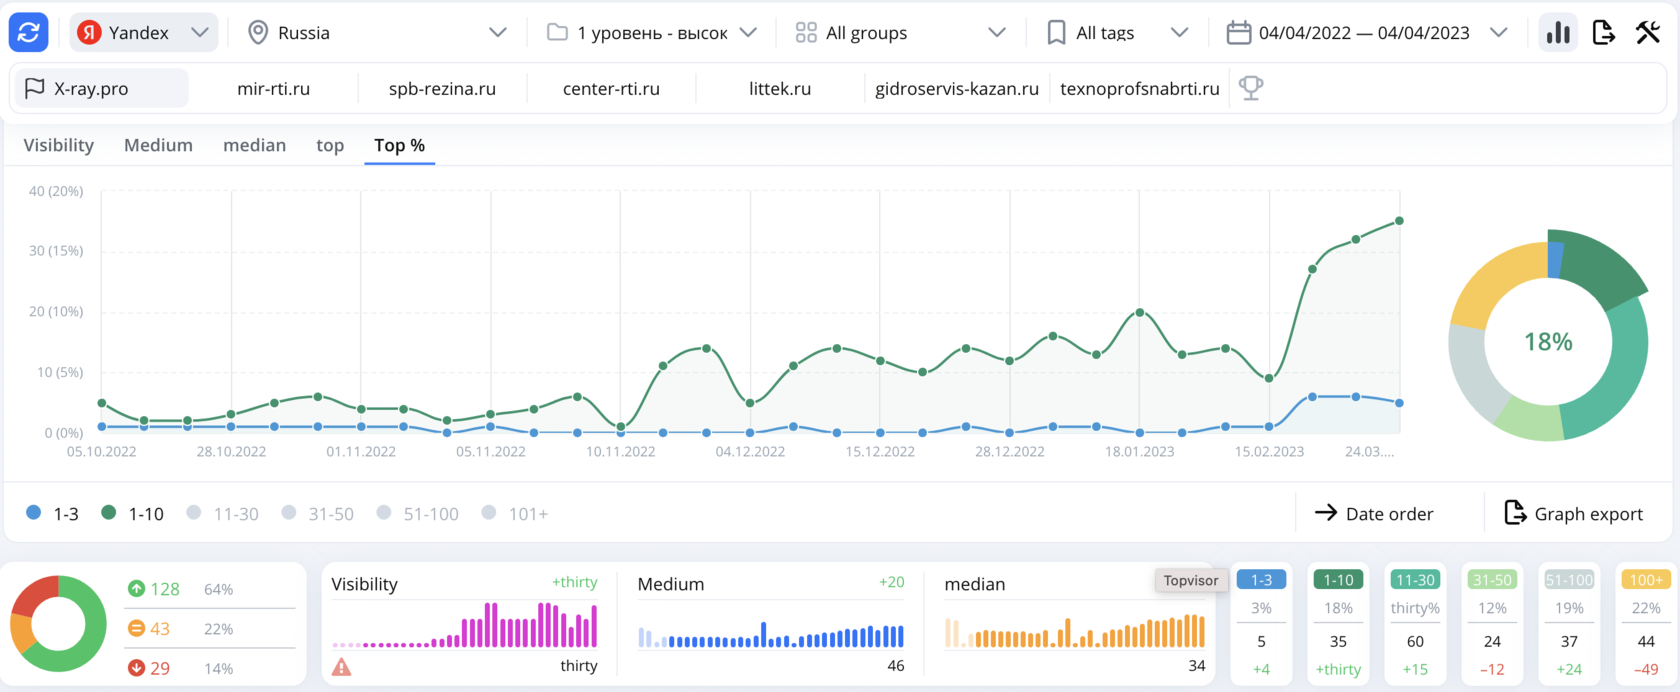The image size is (1680, 692).
Task: Click the Date order button
Action: click(x=1374, y=513)
